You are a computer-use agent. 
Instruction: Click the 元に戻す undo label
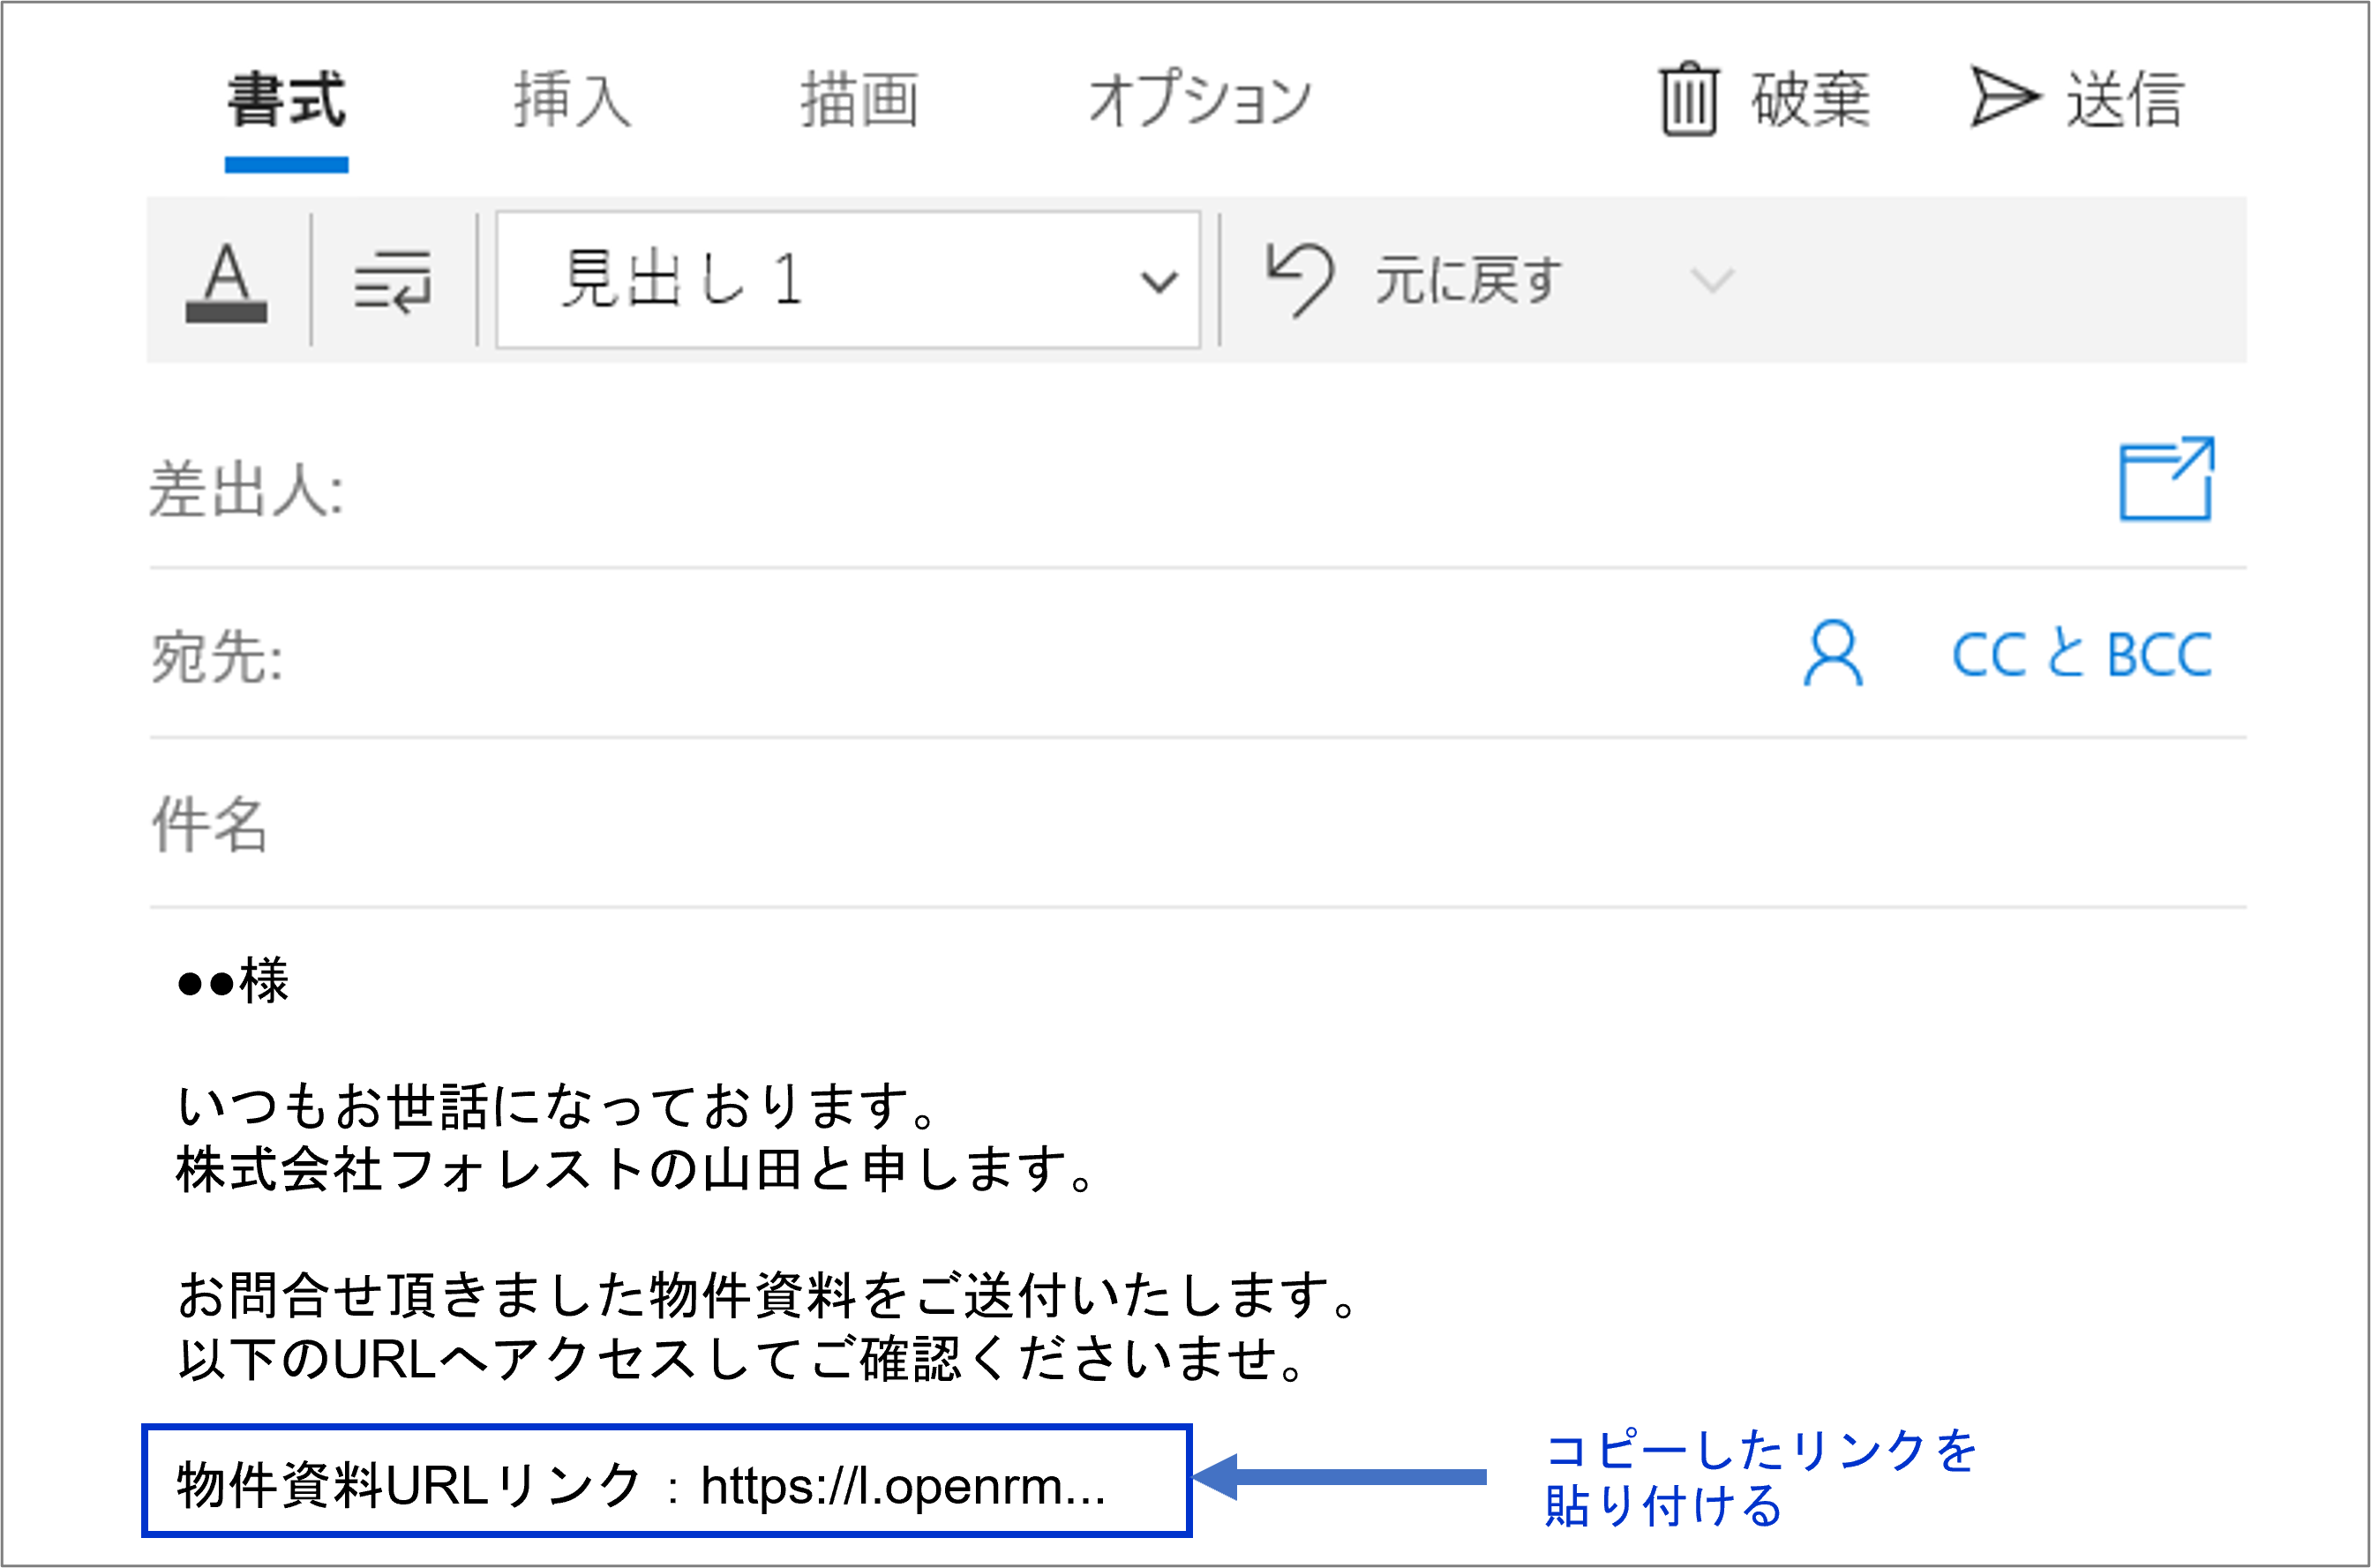(x=1468, y=280)
